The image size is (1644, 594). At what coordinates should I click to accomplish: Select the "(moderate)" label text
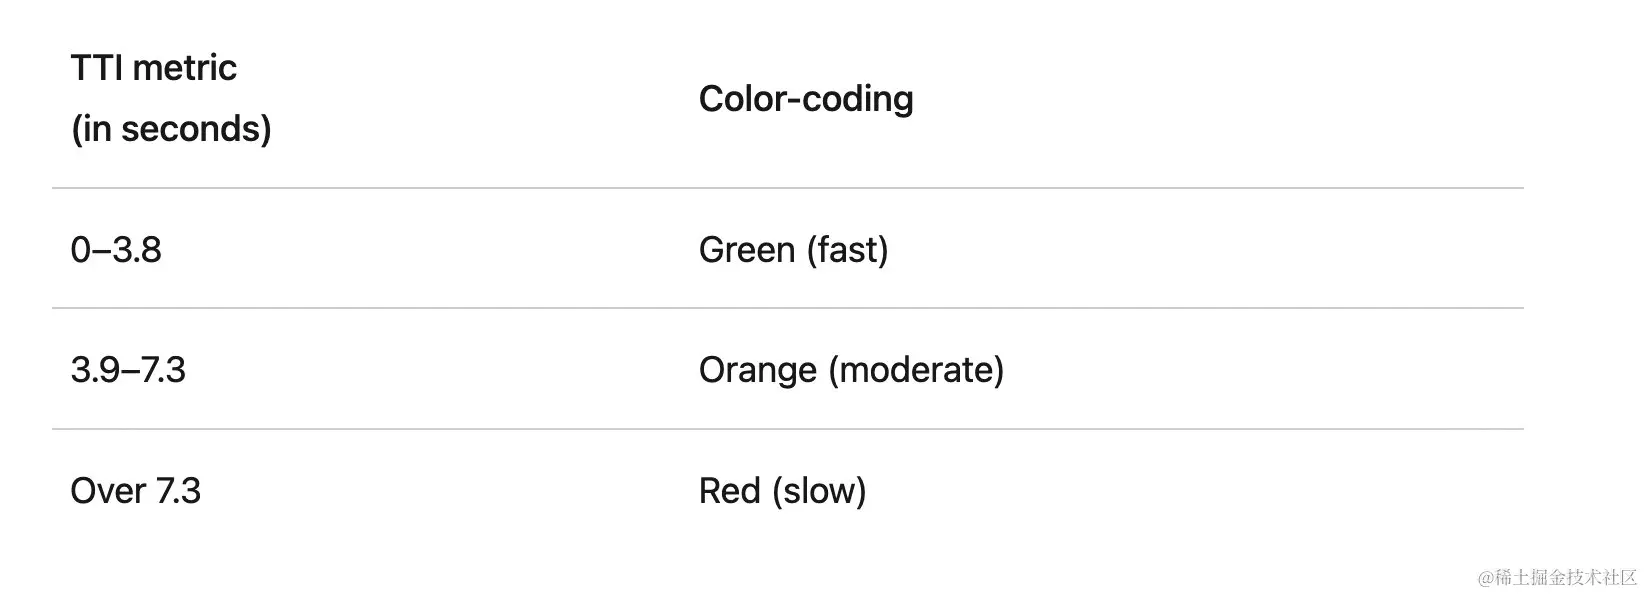[917, 370]
